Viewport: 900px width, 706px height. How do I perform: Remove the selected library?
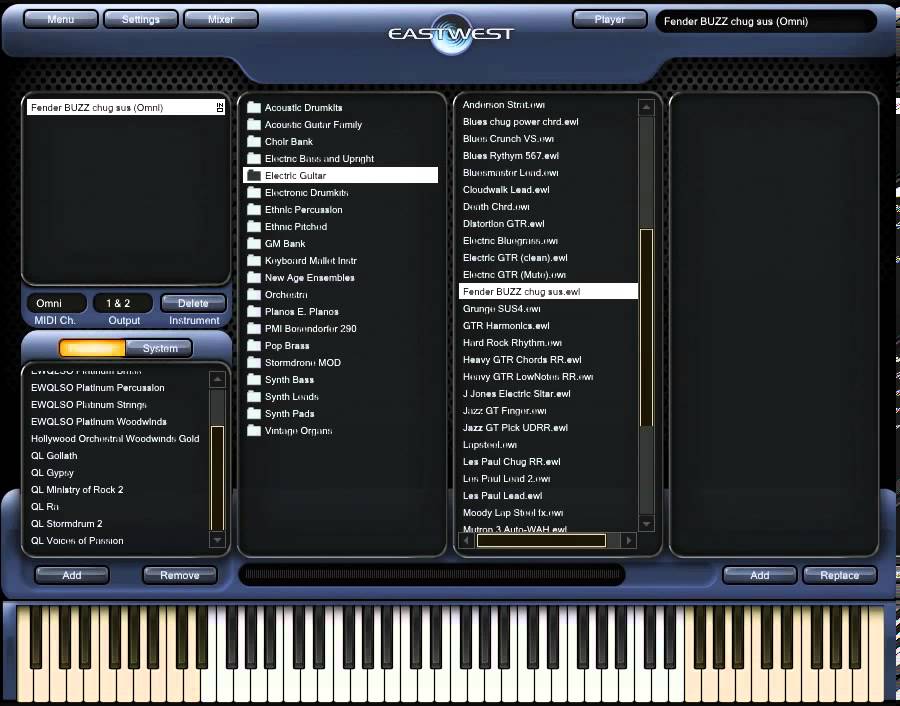pos(180,575)
